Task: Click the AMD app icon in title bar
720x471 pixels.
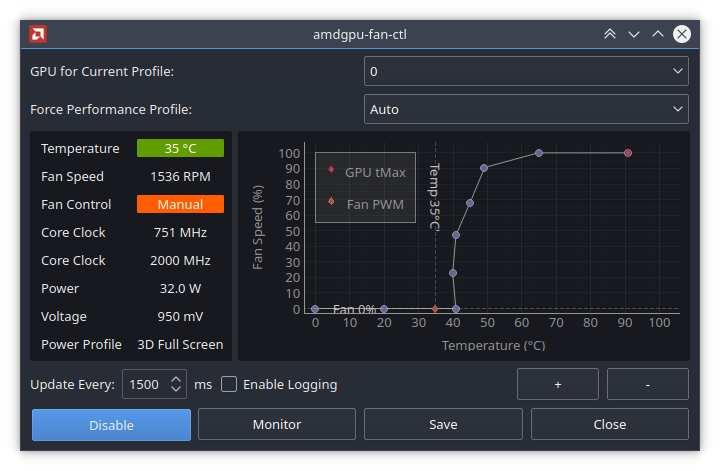Action: coord(38,34)
